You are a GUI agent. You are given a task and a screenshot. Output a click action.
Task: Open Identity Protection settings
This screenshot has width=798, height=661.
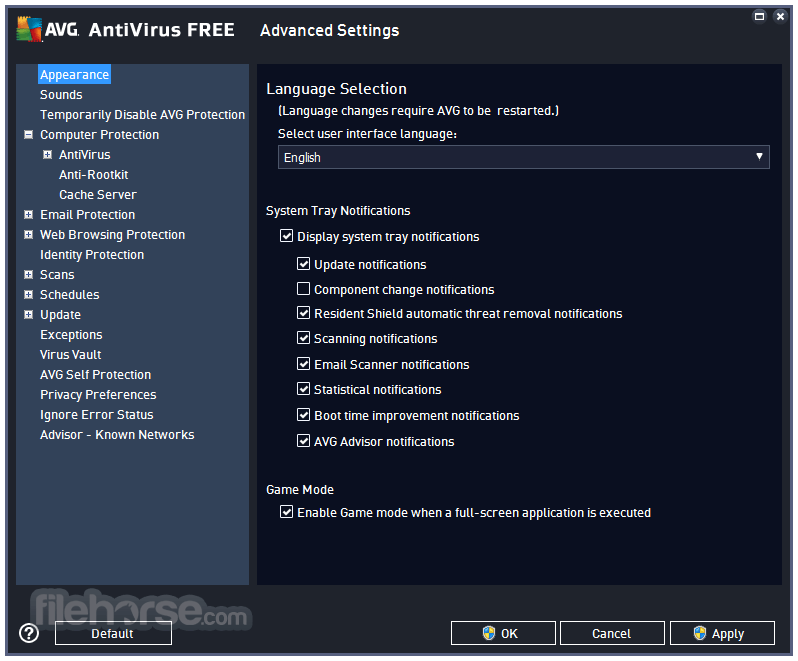[92, 254]
